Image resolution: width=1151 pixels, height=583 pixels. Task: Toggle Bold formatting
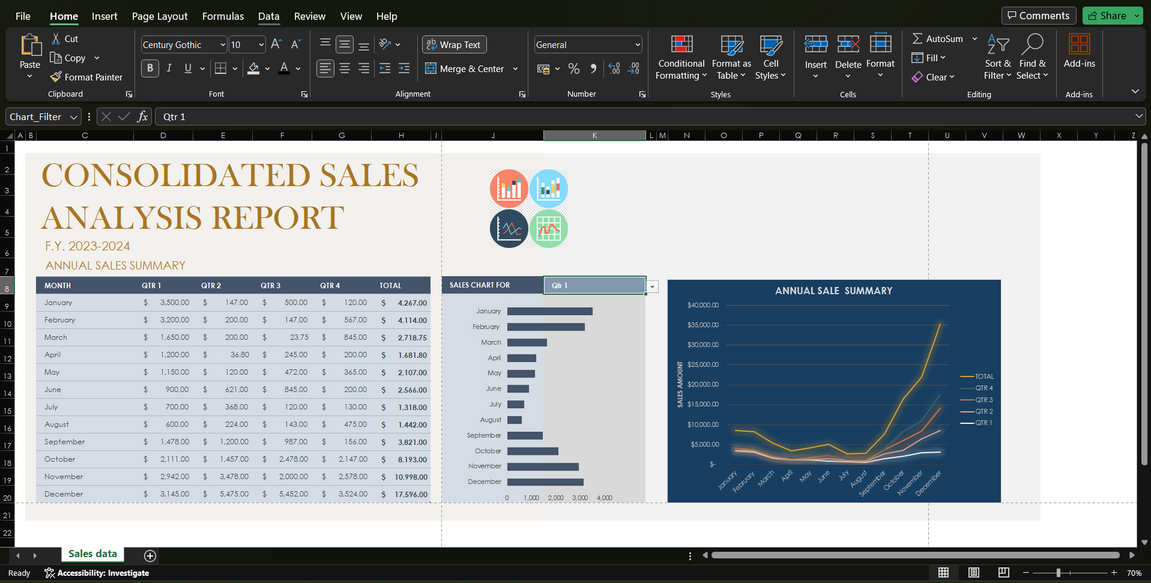150,68
